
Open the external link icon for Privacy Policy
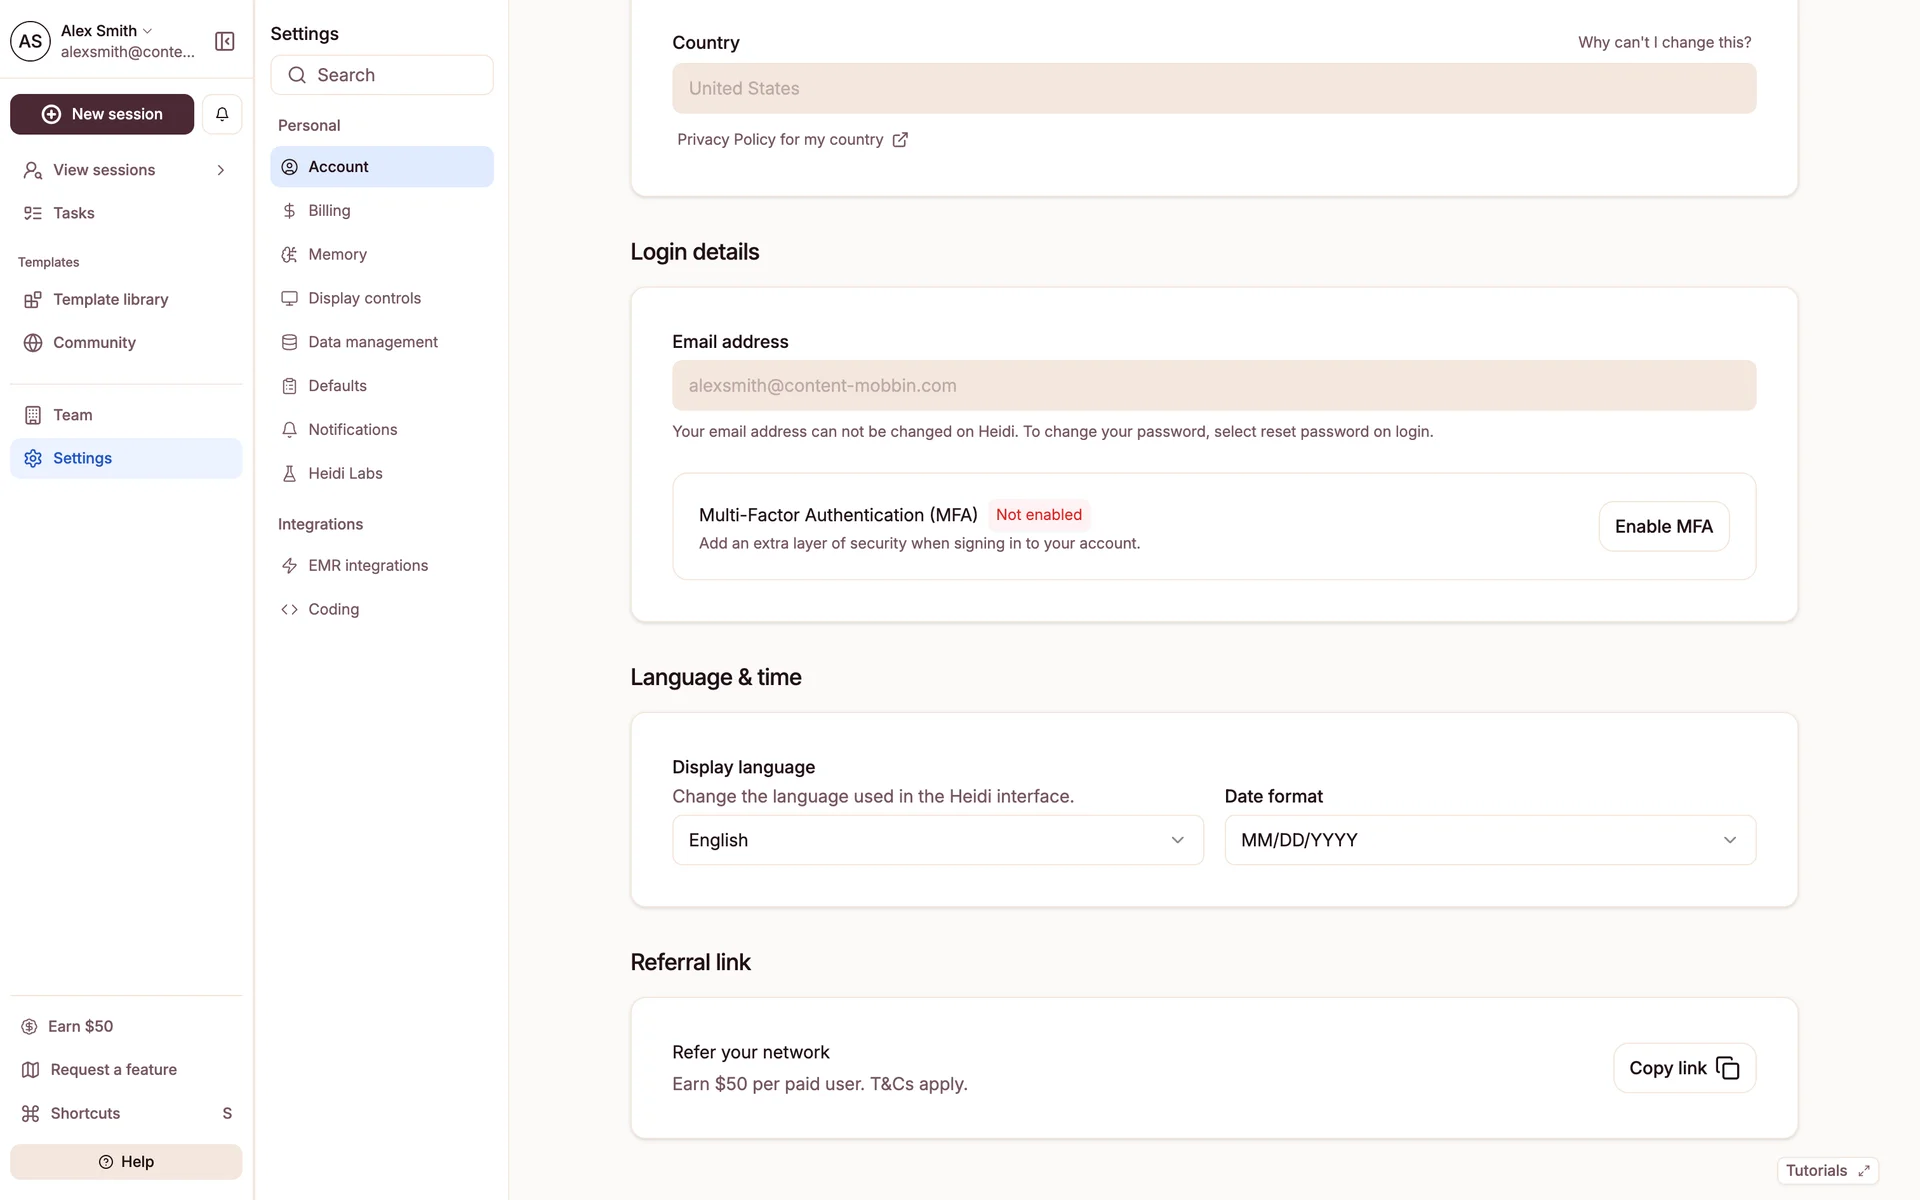pyautogui.click(x=900, y=140)
